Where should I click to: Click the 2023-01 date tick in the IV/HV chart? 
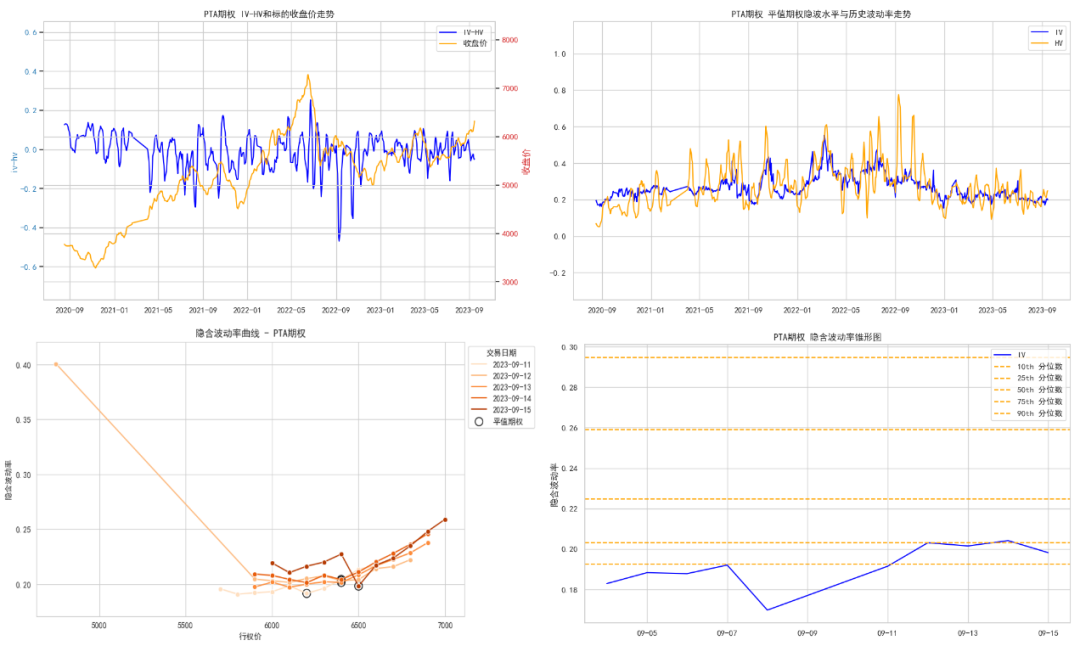click(x=944, y=311)
